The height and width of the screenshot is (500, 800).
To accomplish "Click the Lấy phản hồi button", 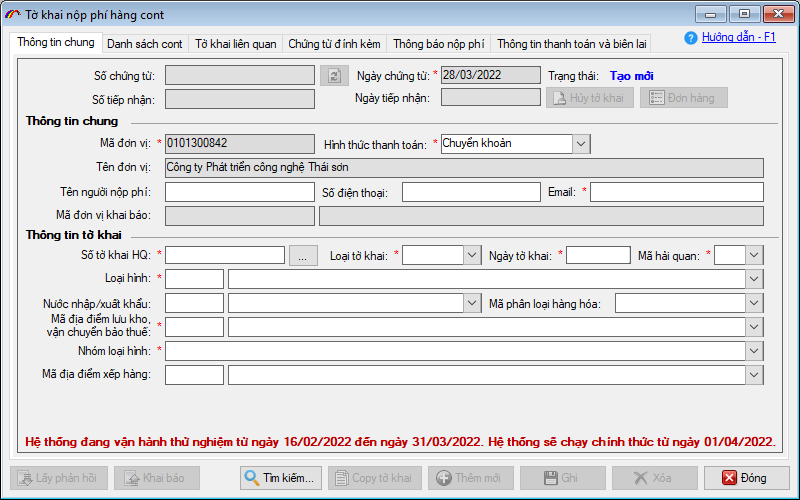I will point(59,478).
